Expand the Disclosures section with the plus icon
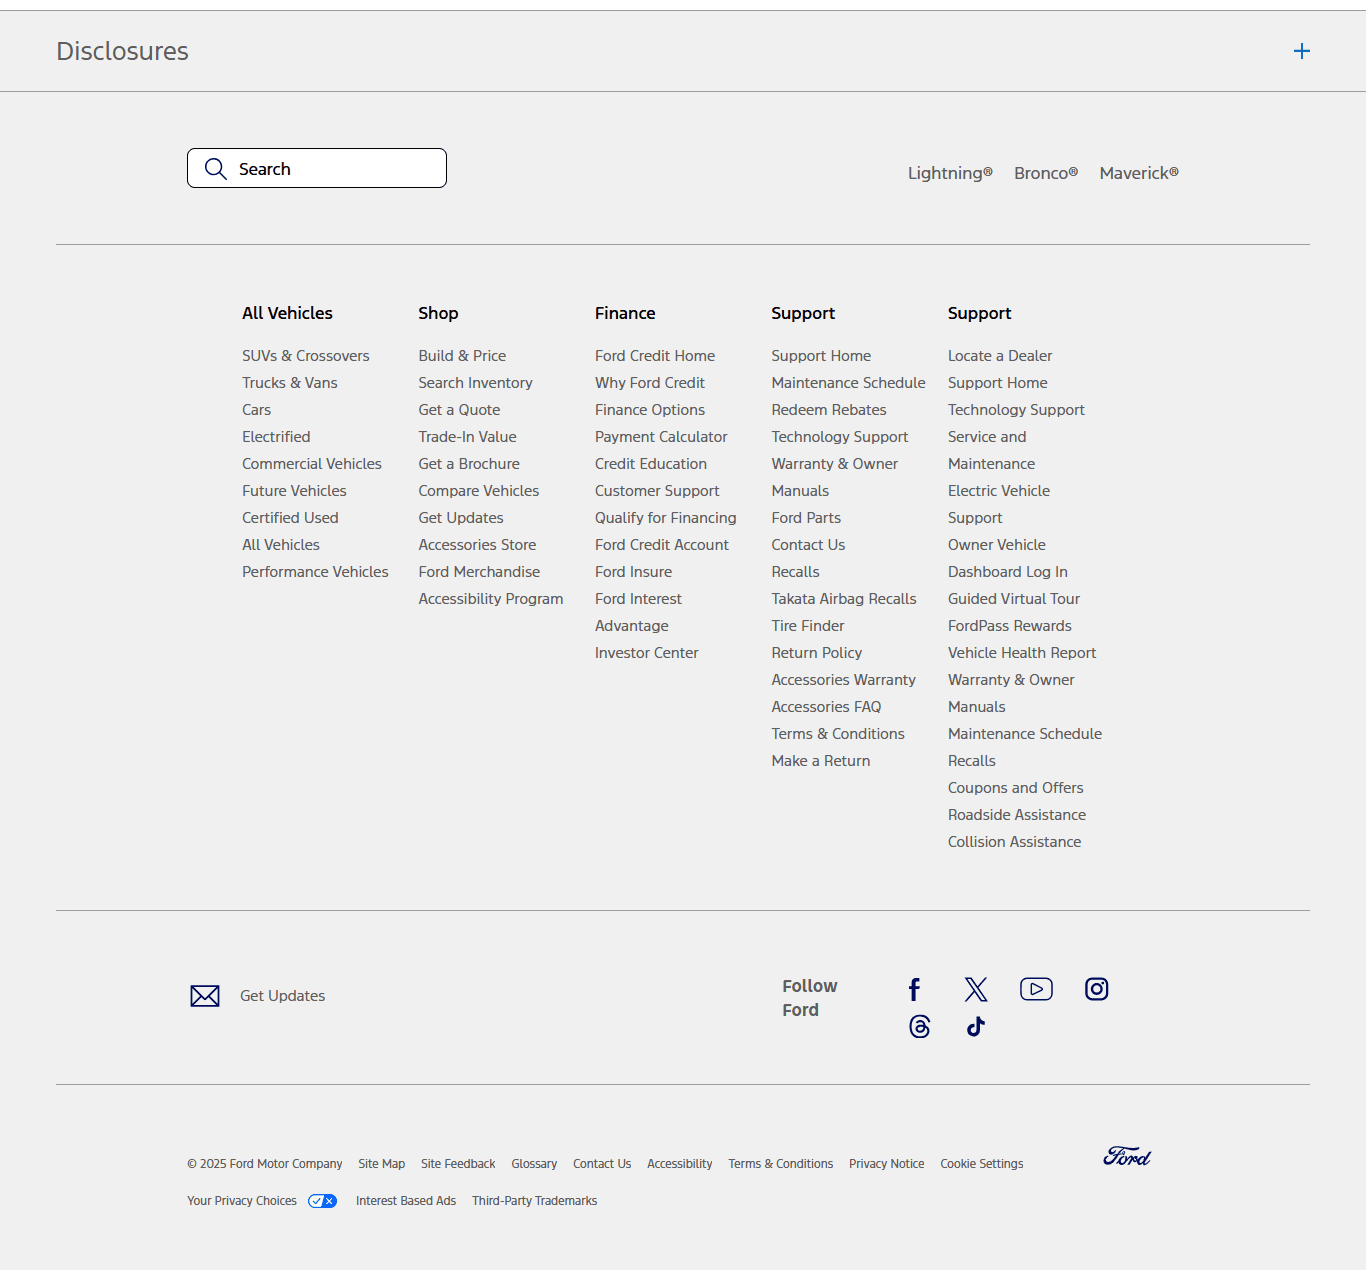The width and height of the screenshot is (1366, 1270). click(x=1301, y=51)
